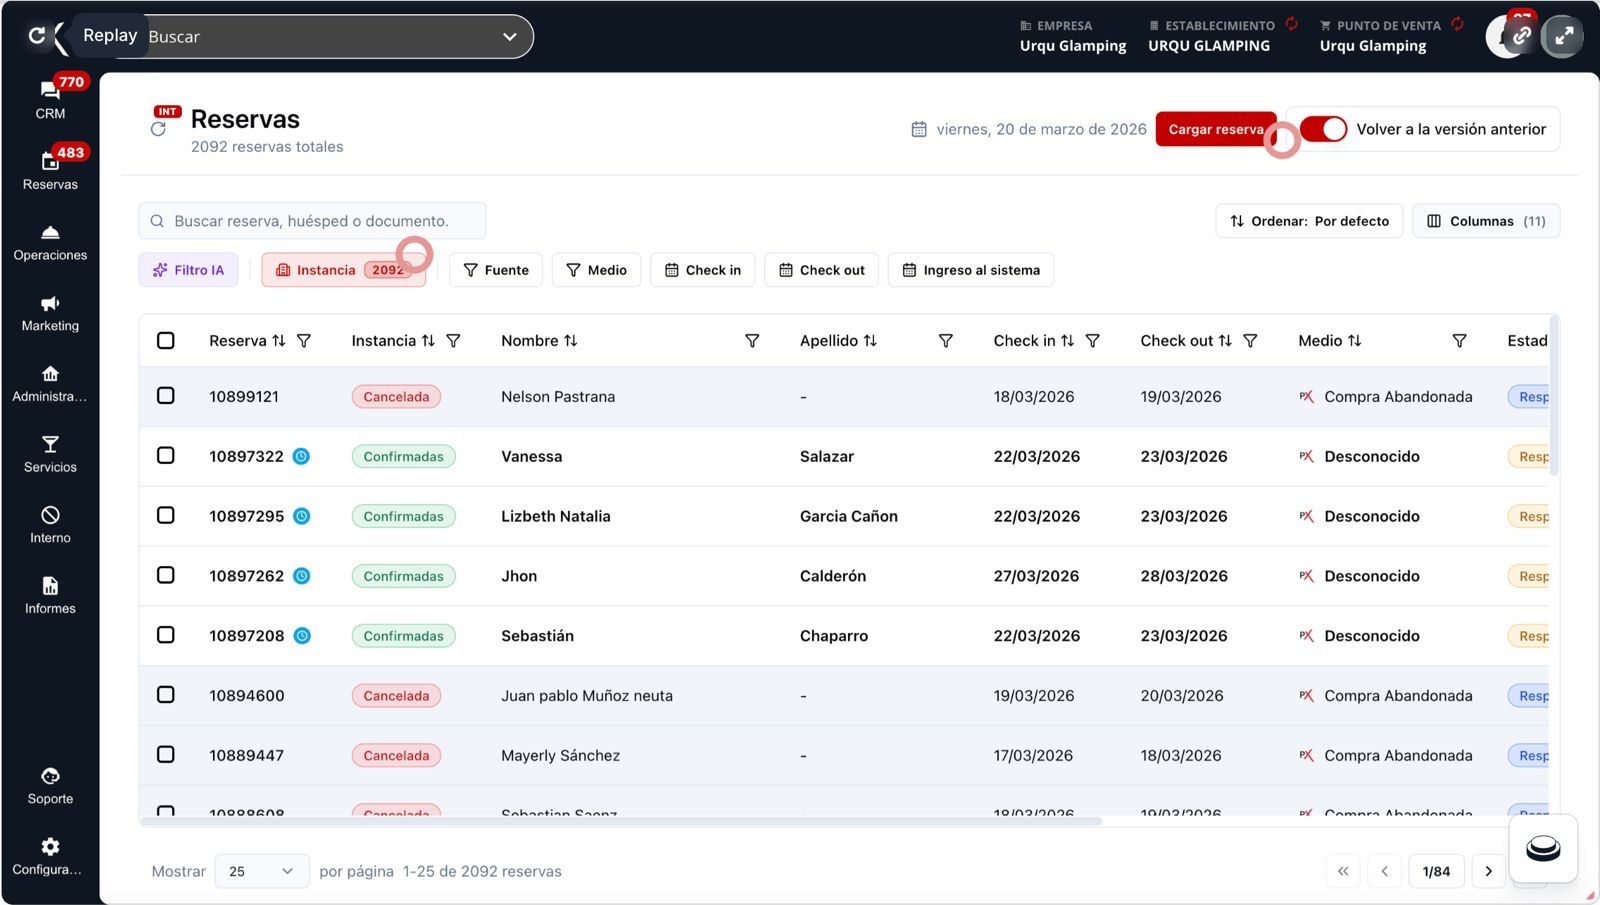This screenshot has height=905, width=1600.
Task: Open the rows-per-page dropdown showing 25
Action: click(261, 871)
